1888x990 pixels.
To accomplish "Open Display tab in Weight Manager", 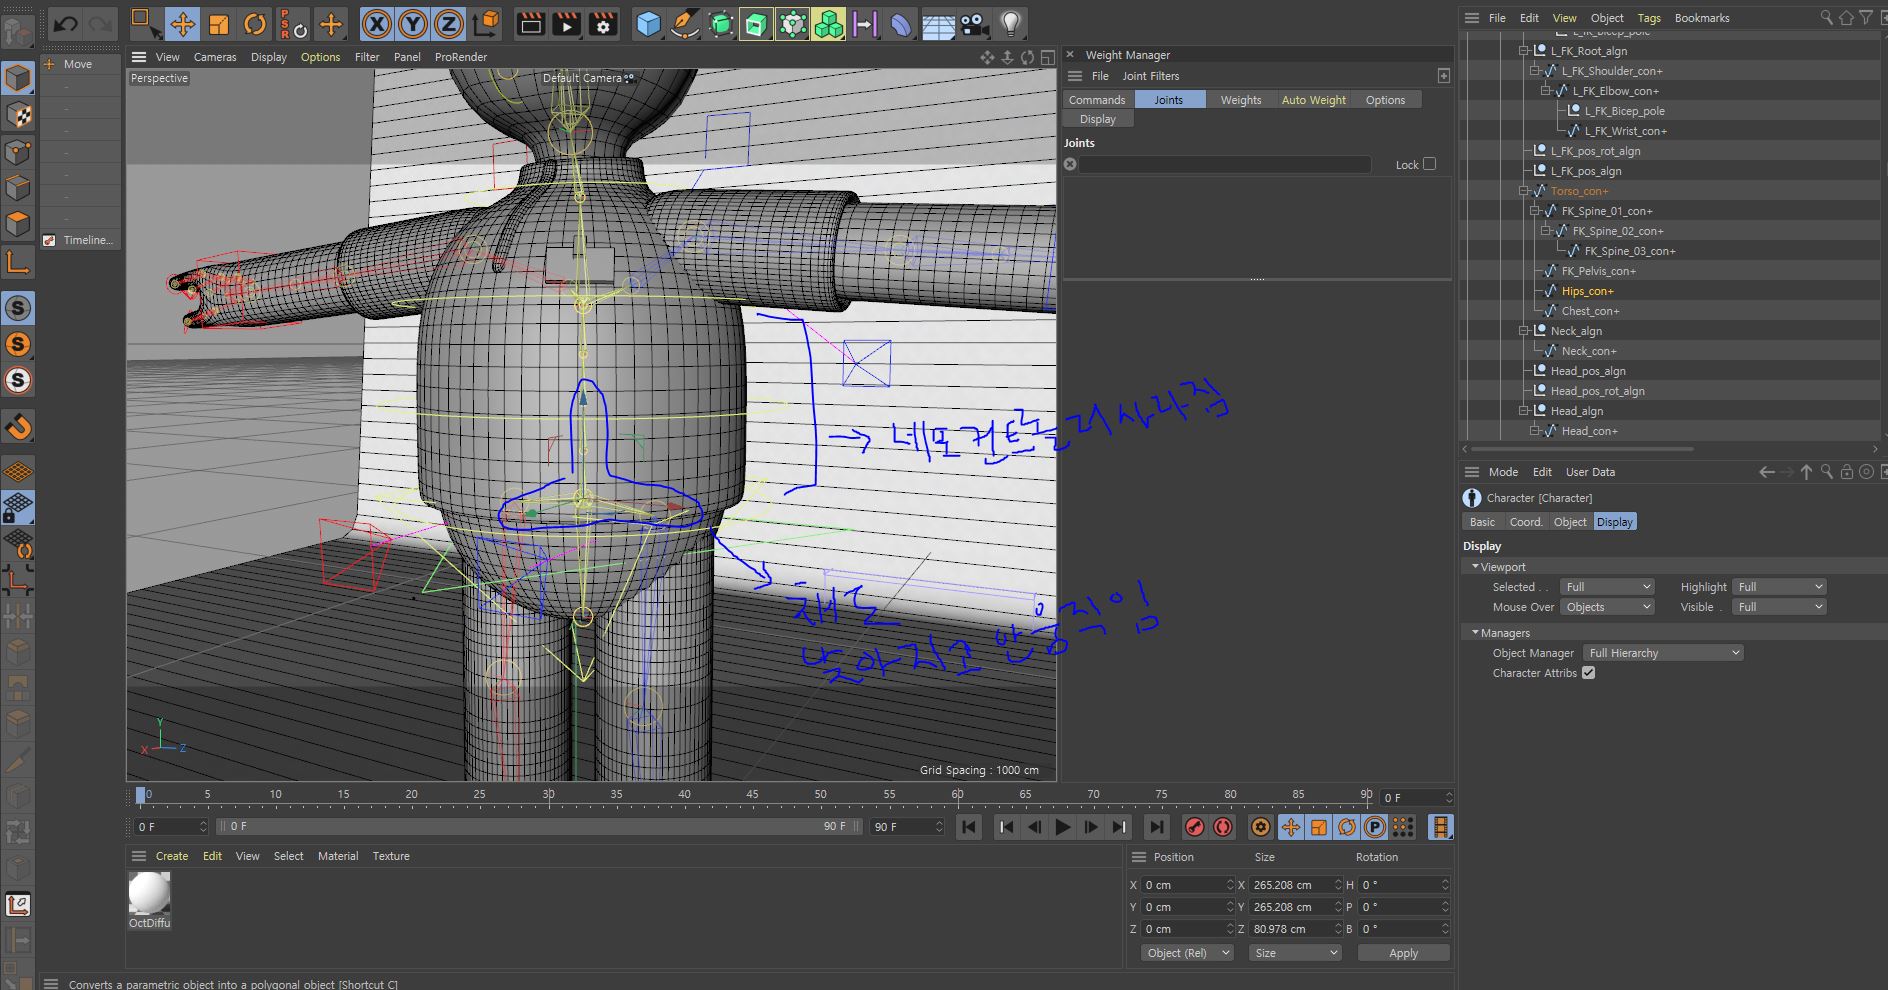I will click(x=1098, y=119).
